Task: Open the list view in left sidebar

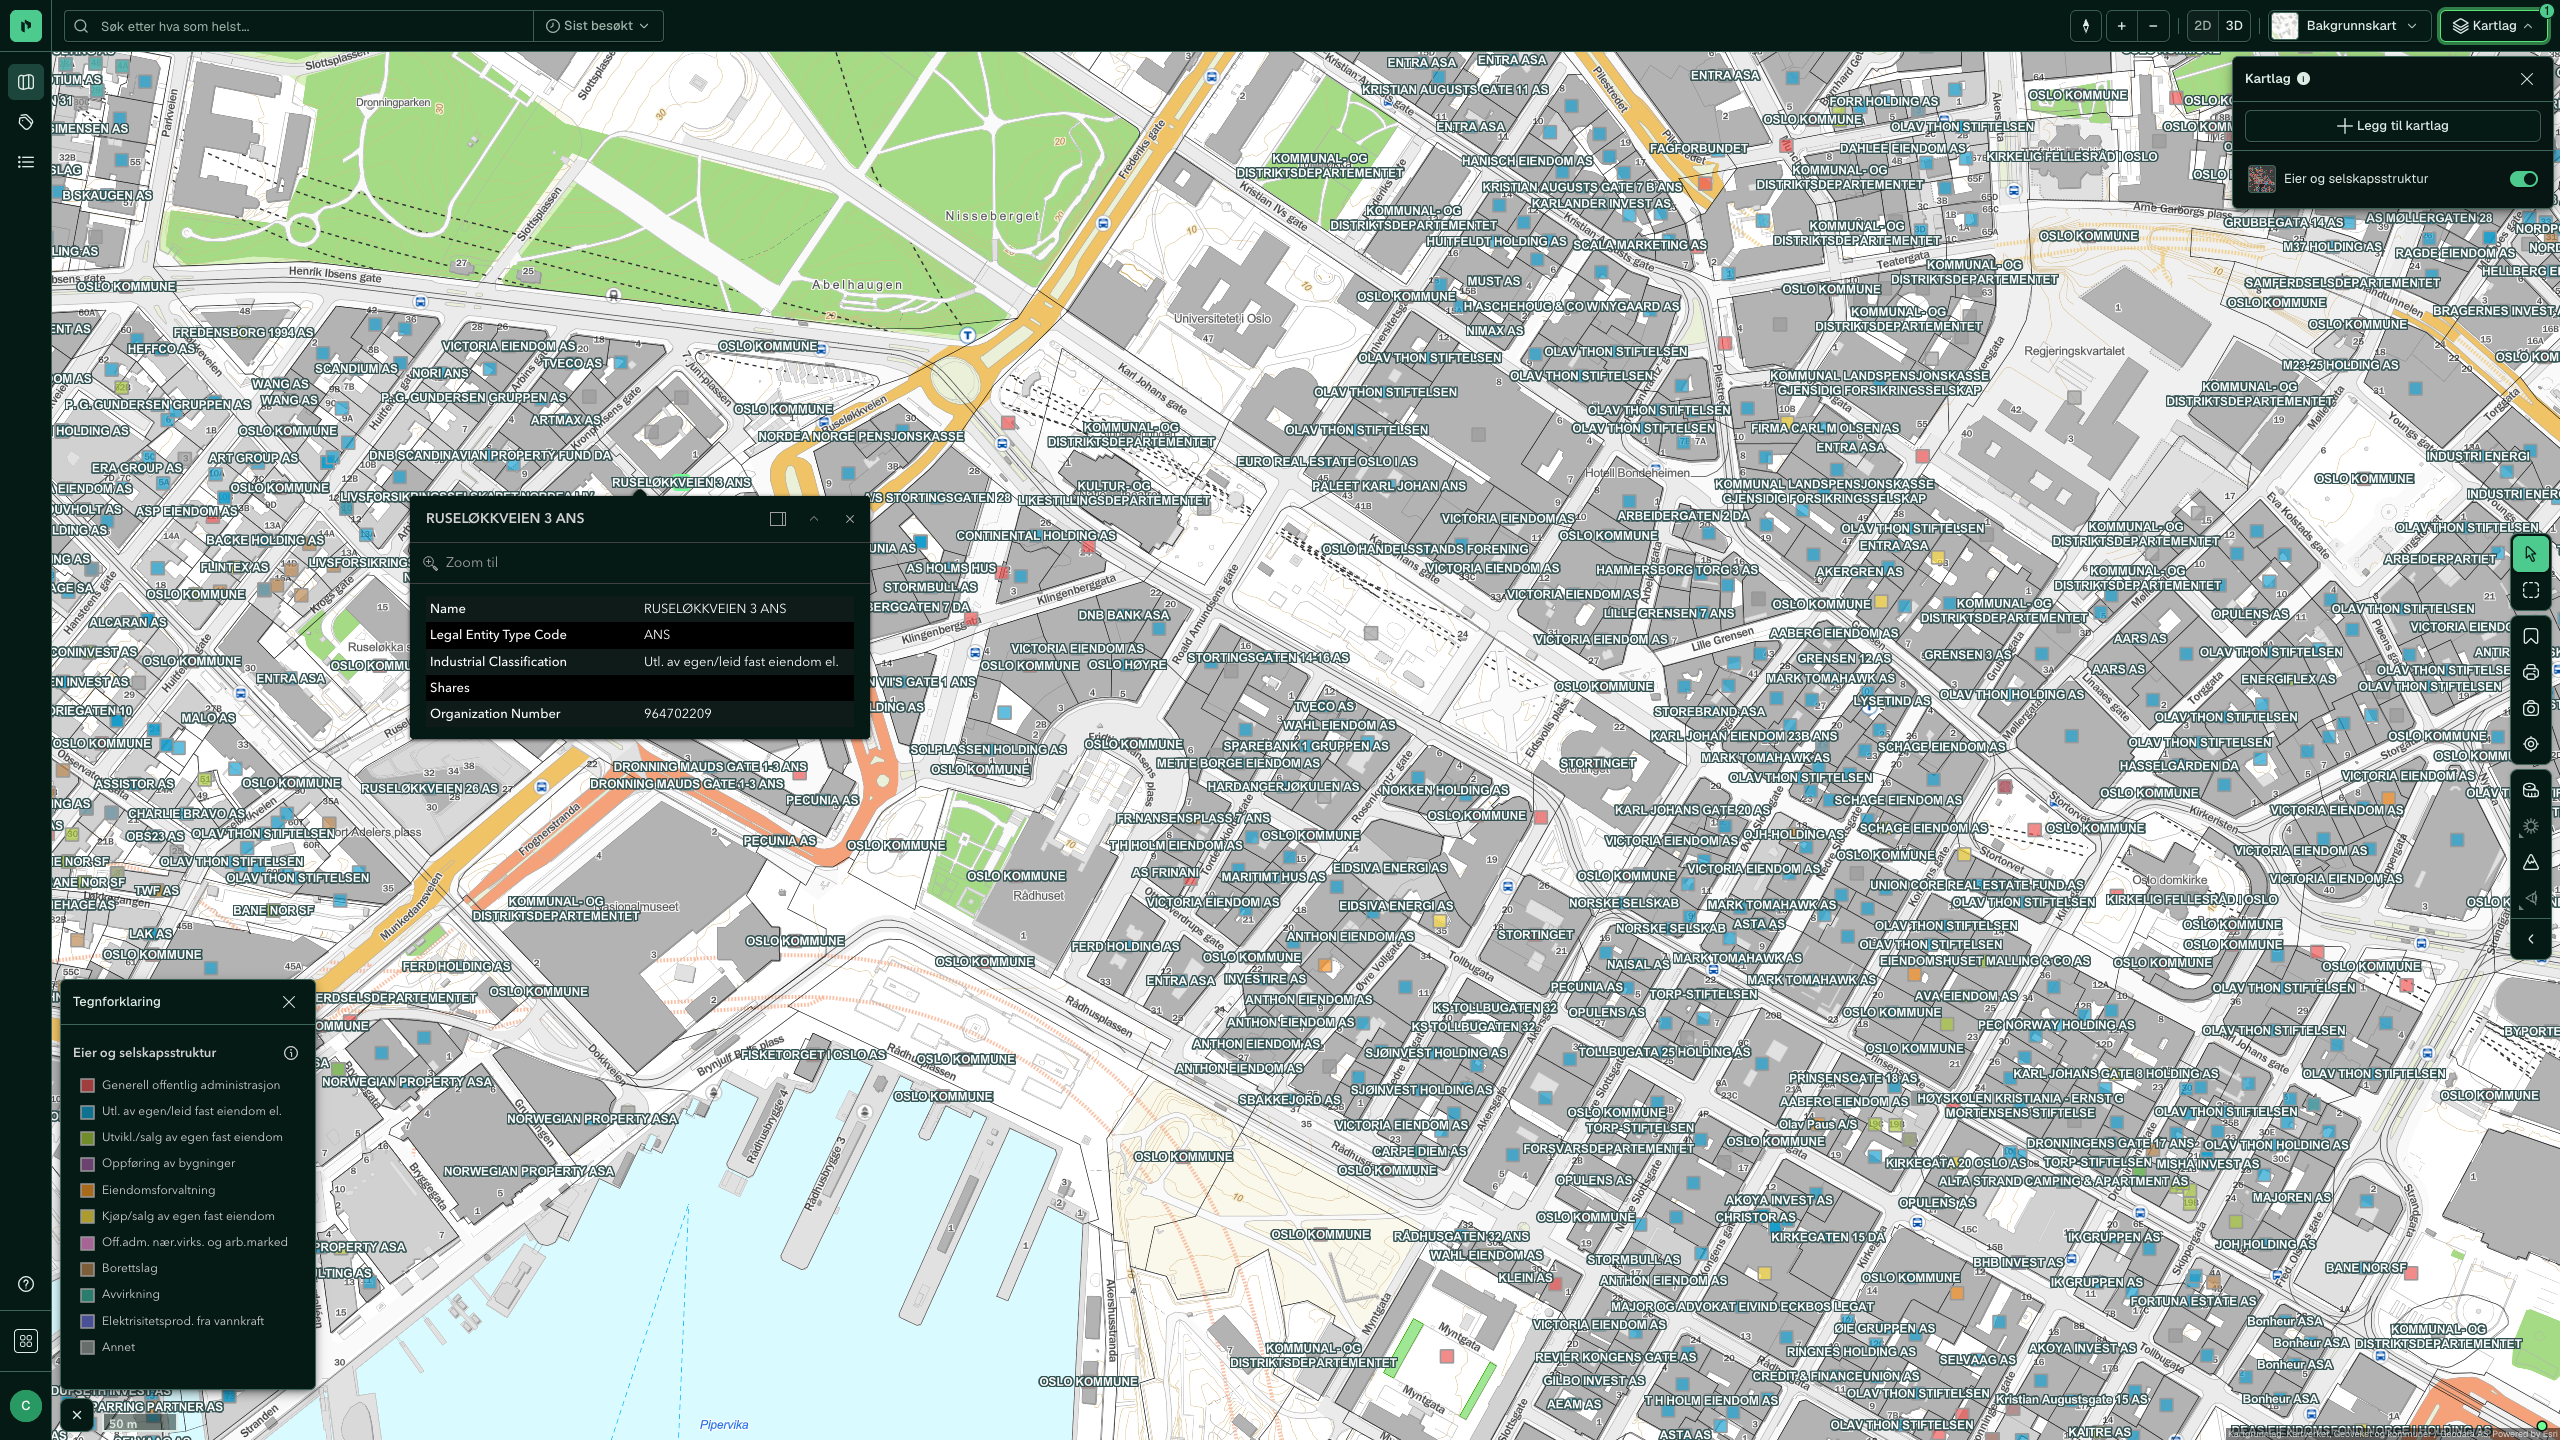Action: [x=26, y=162]
